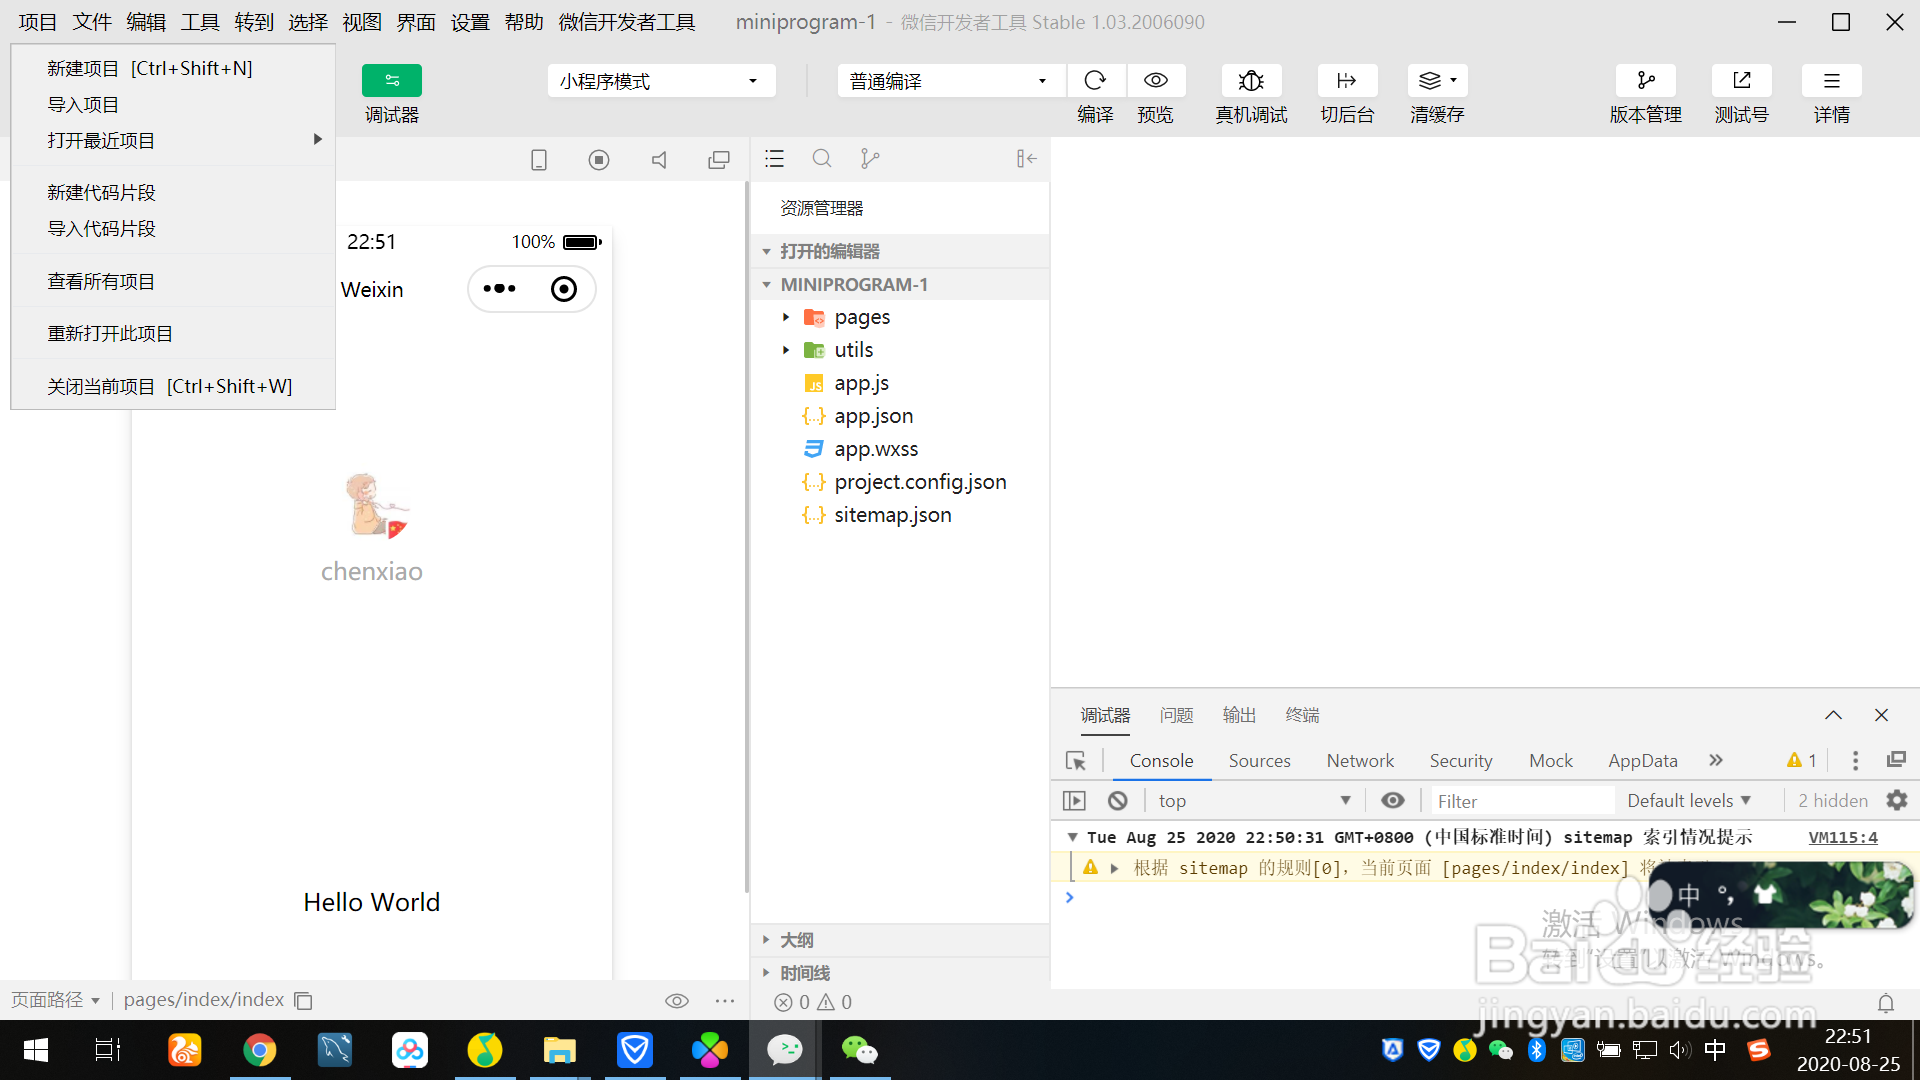Click the 测试号 test account icon
Viewport: 1920px width, 1080px height.
(1741, 80)
